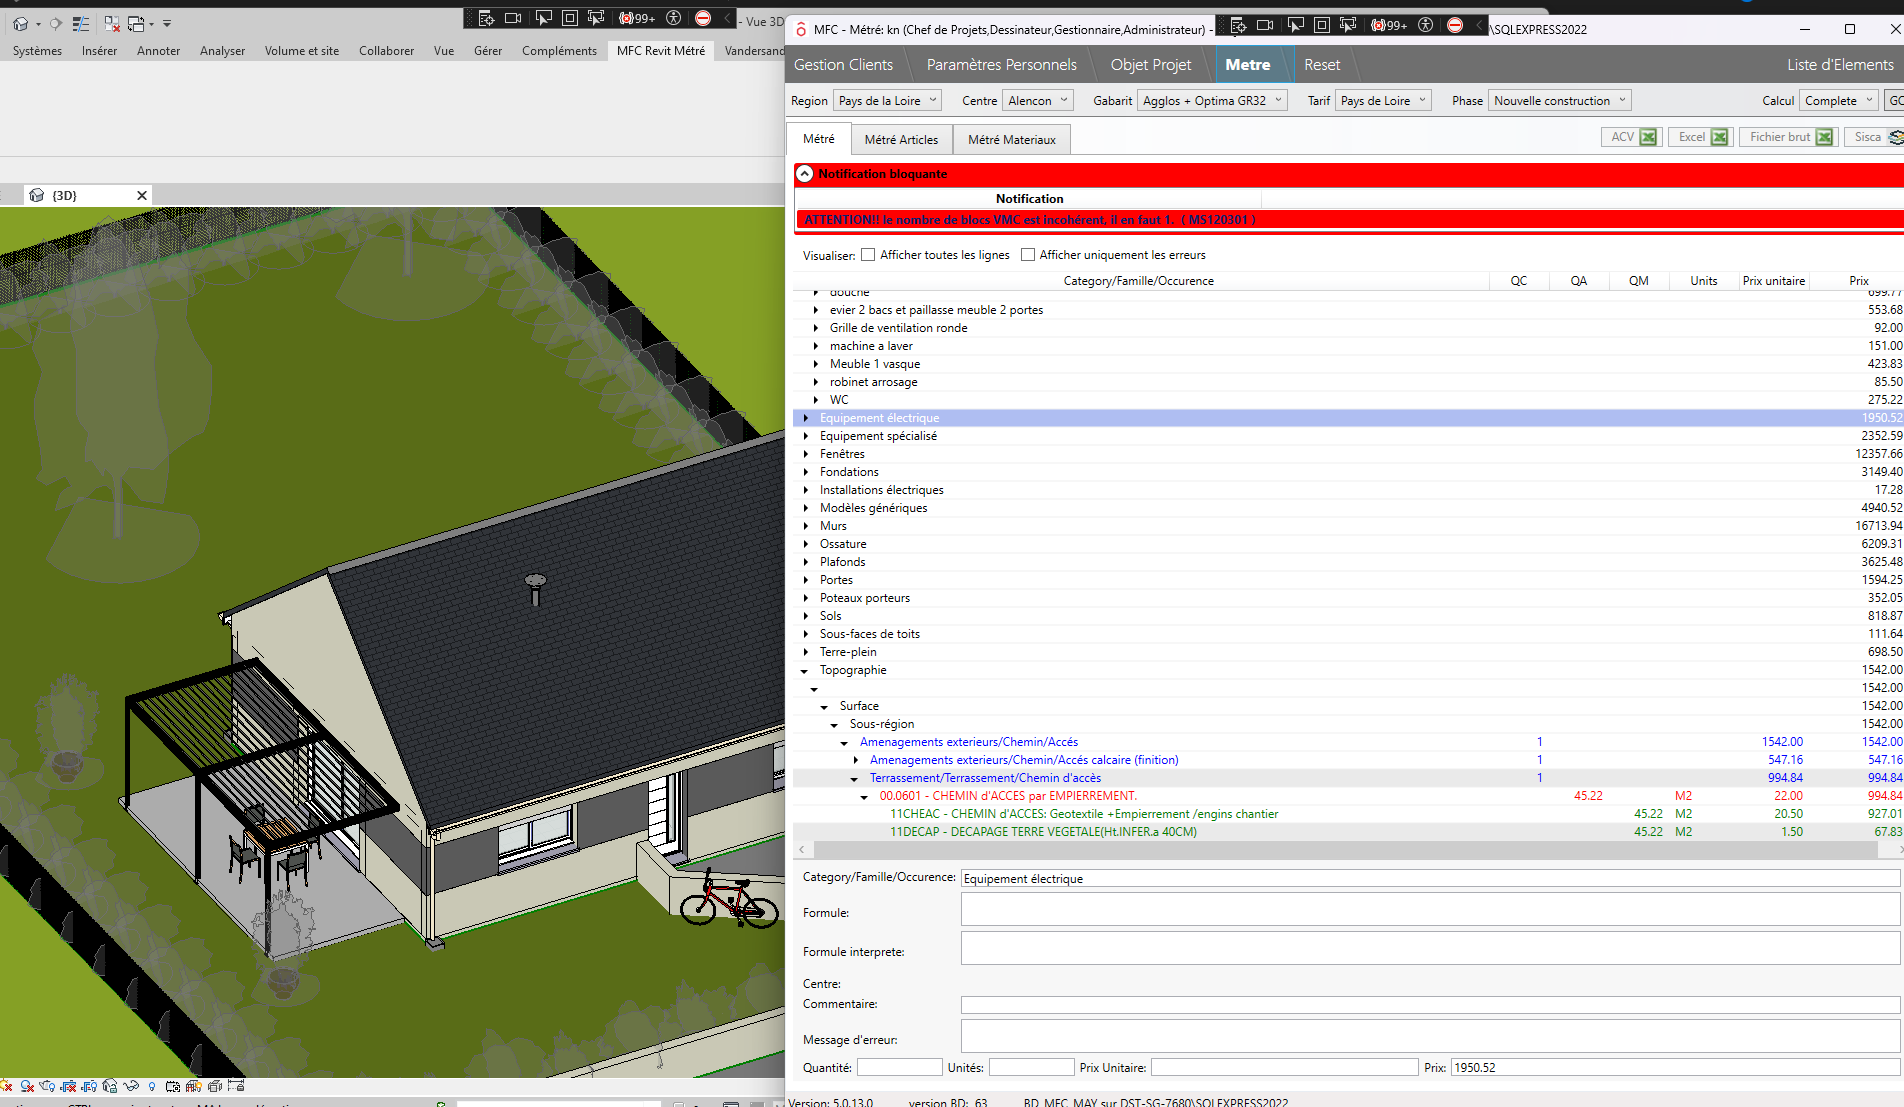Click the ACV export button

tap(1632, 137)
